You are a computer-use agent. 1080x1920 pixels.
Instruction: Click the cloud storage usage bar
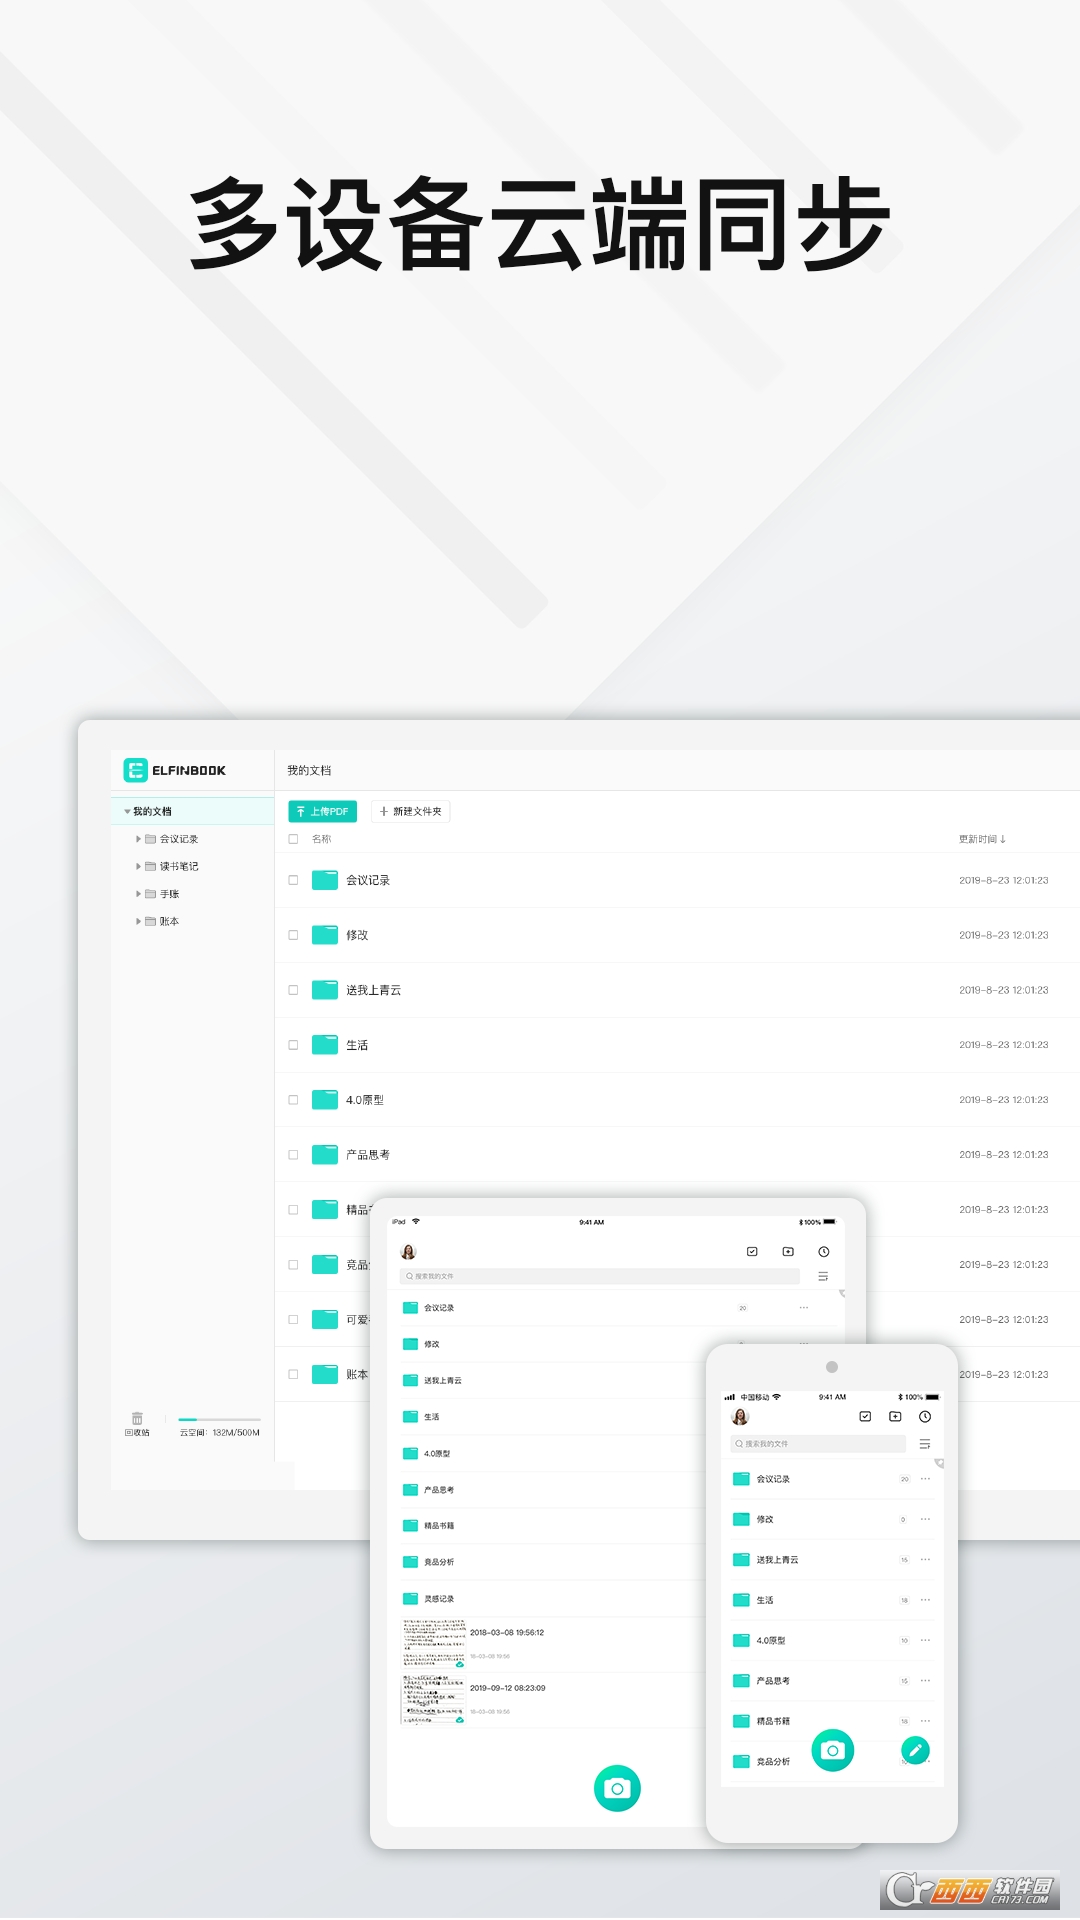coord(219,1419)
